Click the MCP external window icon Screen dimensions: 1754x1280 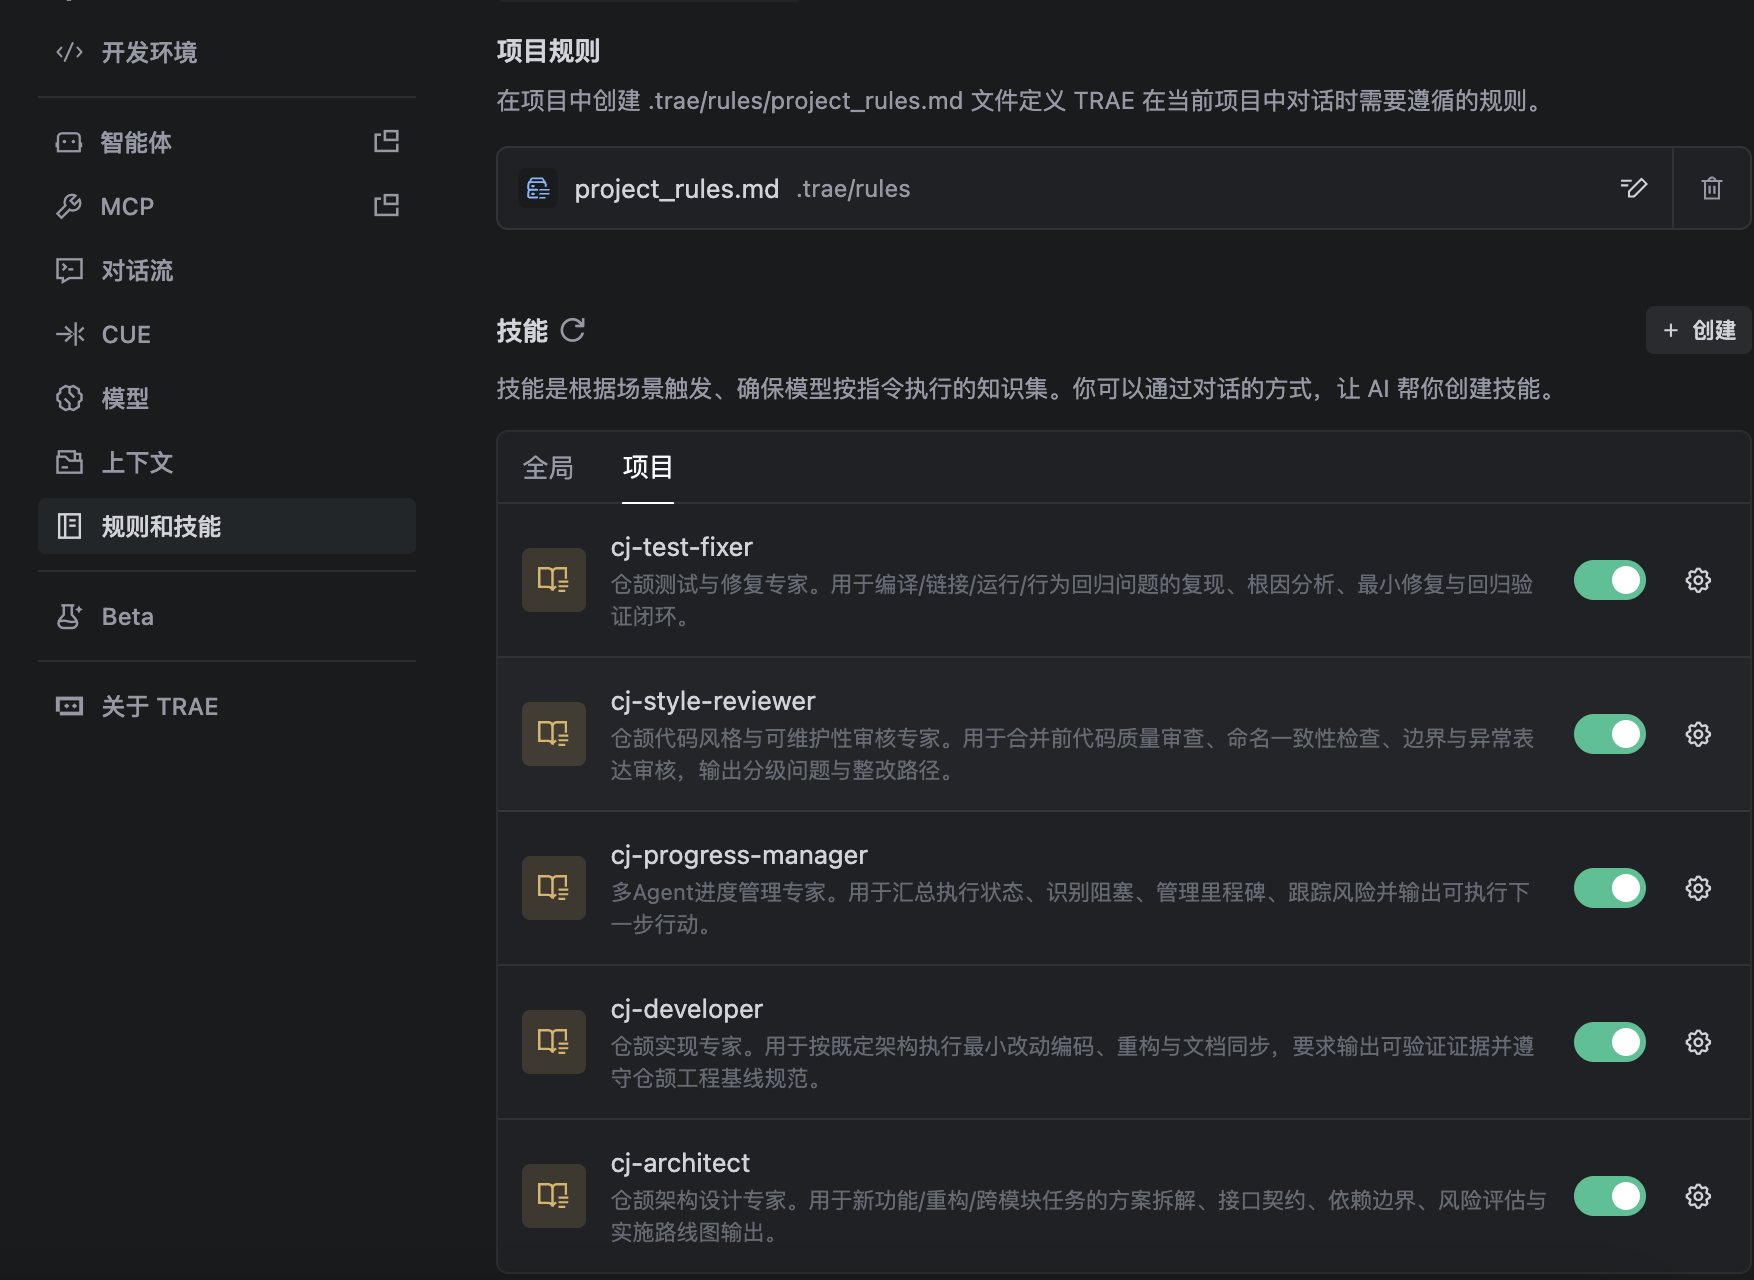(x=386, y=206)
